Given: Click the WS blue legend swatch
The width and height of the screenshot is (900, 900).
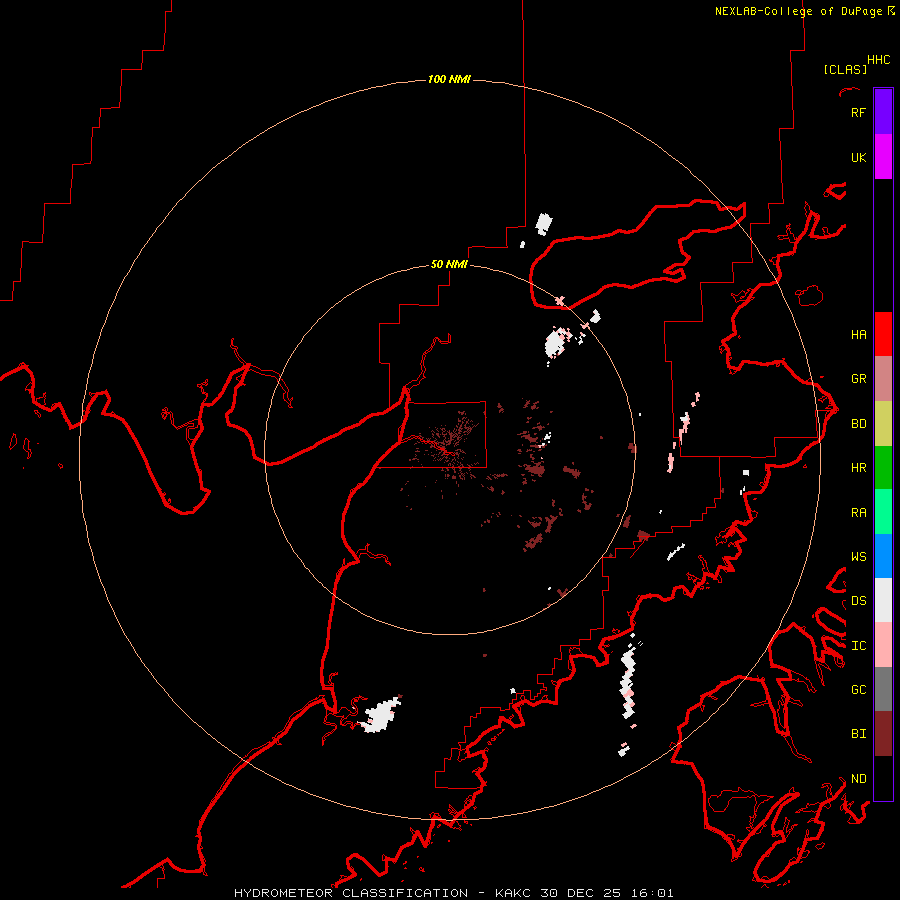Looking at the screenshot, I should (883, 556).
